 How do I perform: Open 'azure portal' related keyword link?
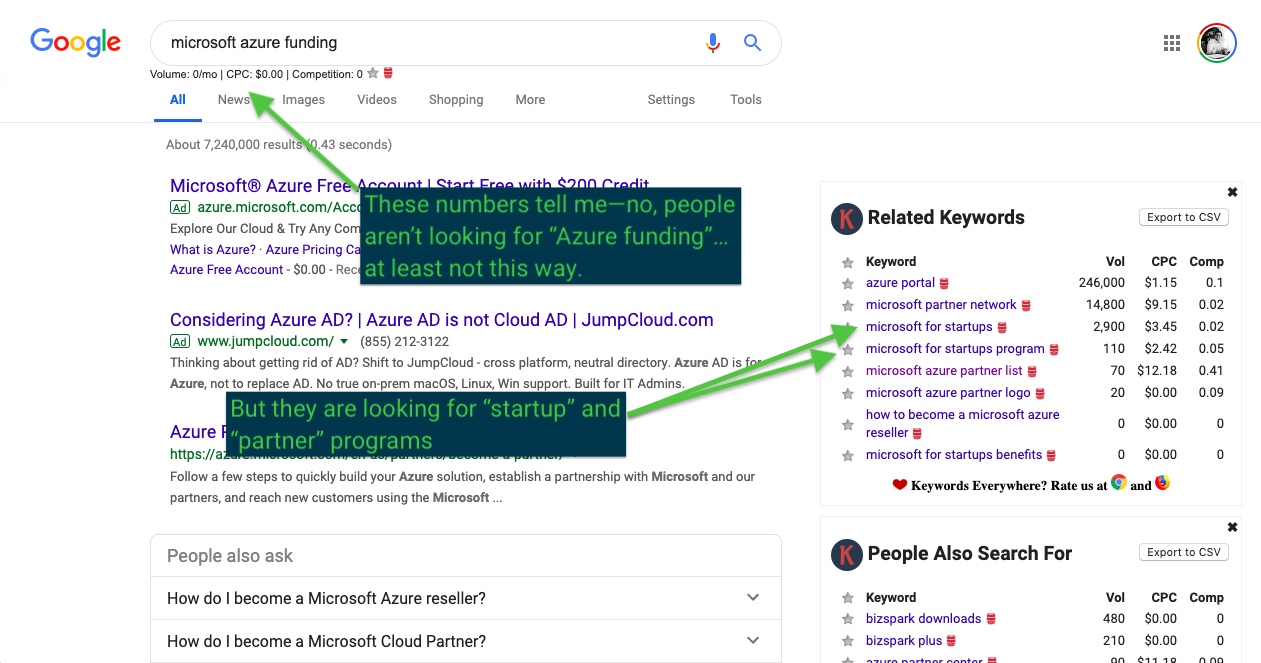[x=900, y=283]
